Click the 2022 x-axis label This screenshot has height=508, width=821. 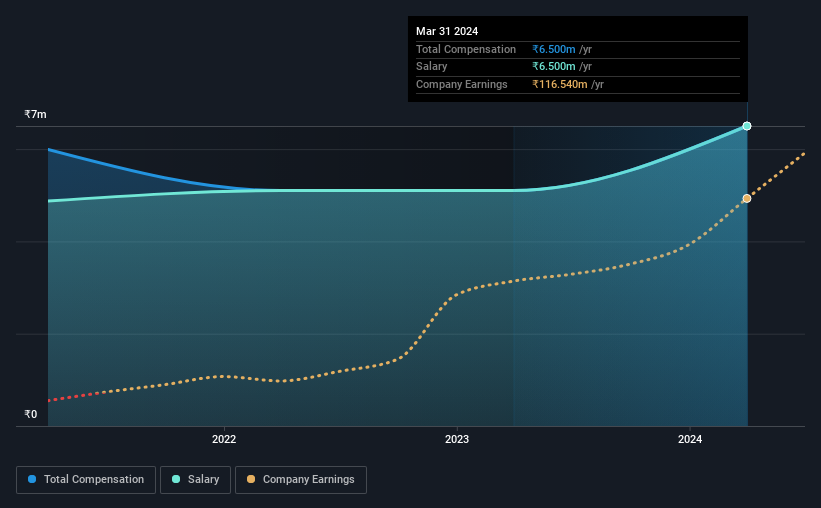(224, 439)
